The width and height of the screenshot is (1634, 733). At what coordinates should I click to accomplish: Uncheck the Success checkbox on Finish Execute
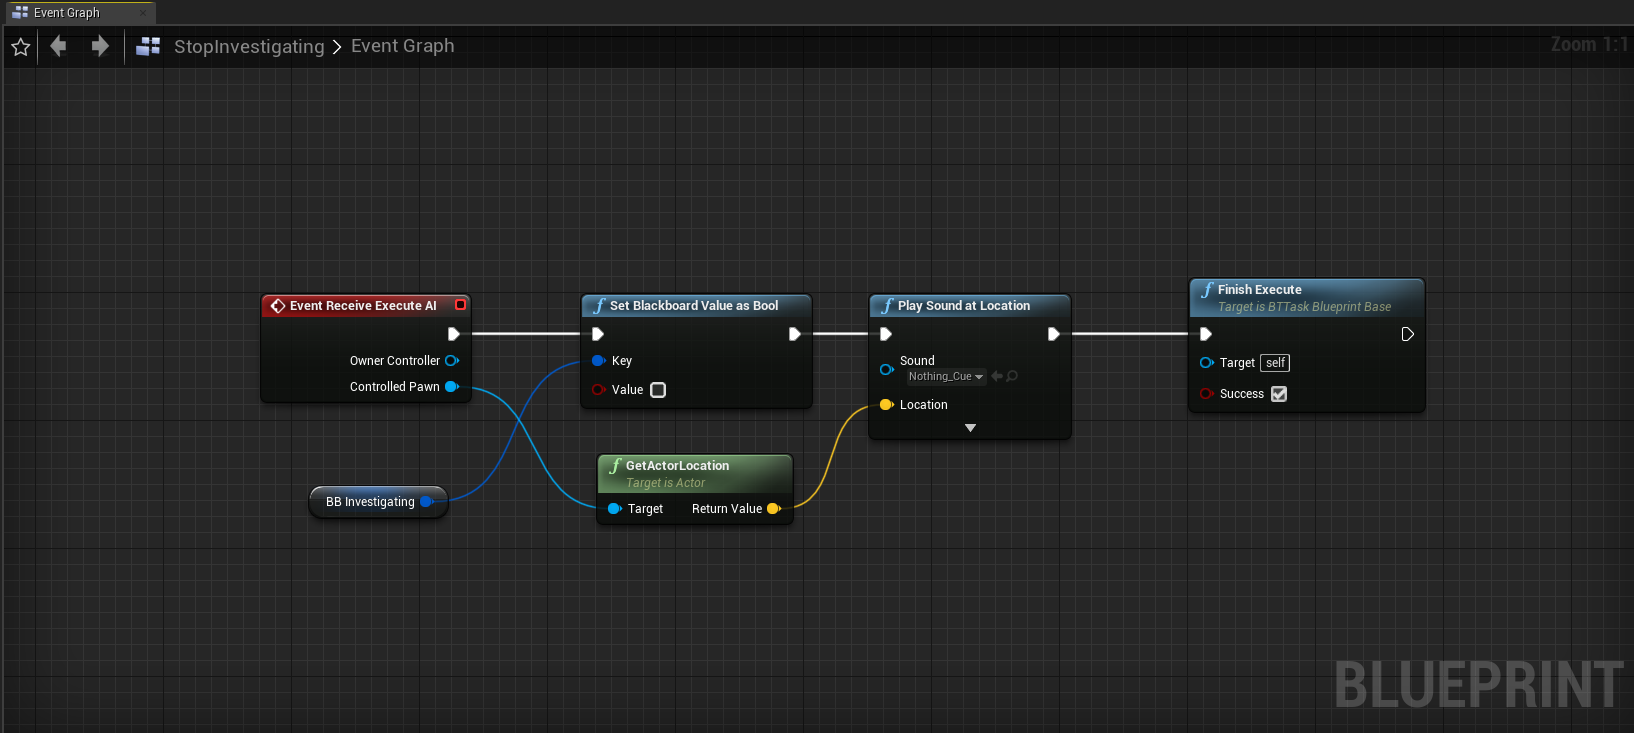click(x=1279, y=394)
